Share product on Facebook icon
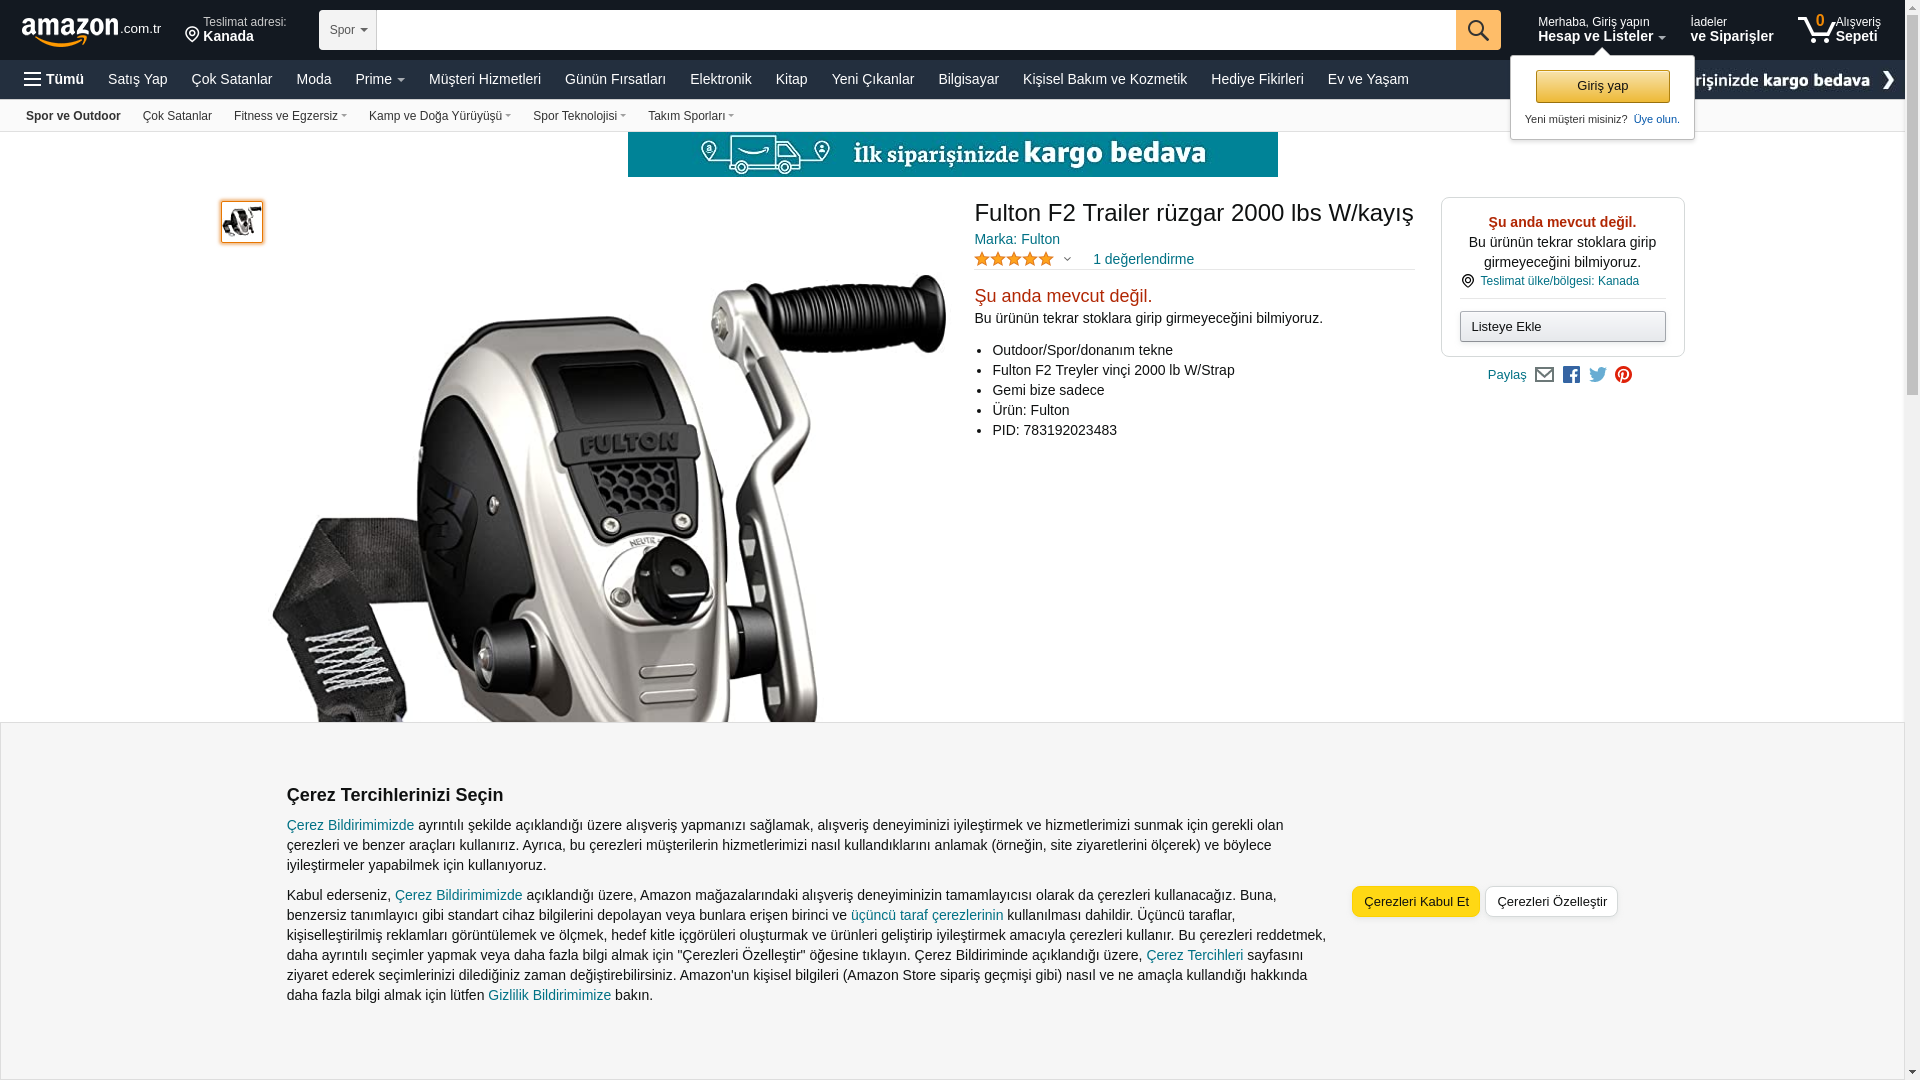This screenshot has width=1920, height=1080. click(1571, 375)
